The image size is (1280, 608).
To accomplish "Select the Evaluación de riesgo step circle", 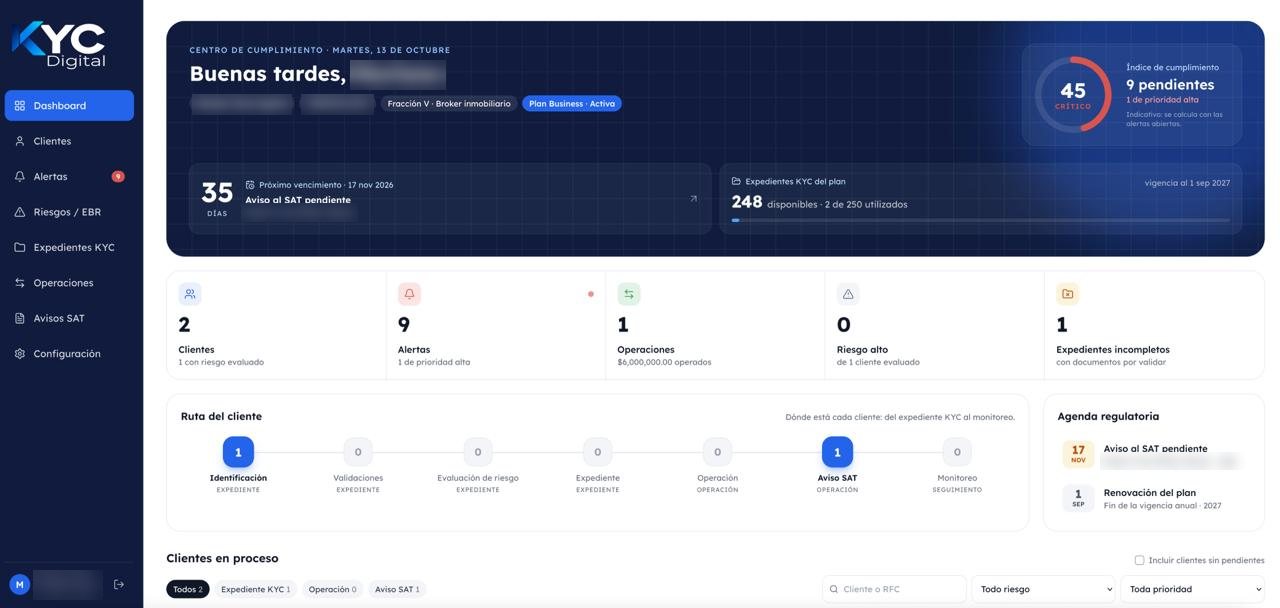I will tap(478, 452).
